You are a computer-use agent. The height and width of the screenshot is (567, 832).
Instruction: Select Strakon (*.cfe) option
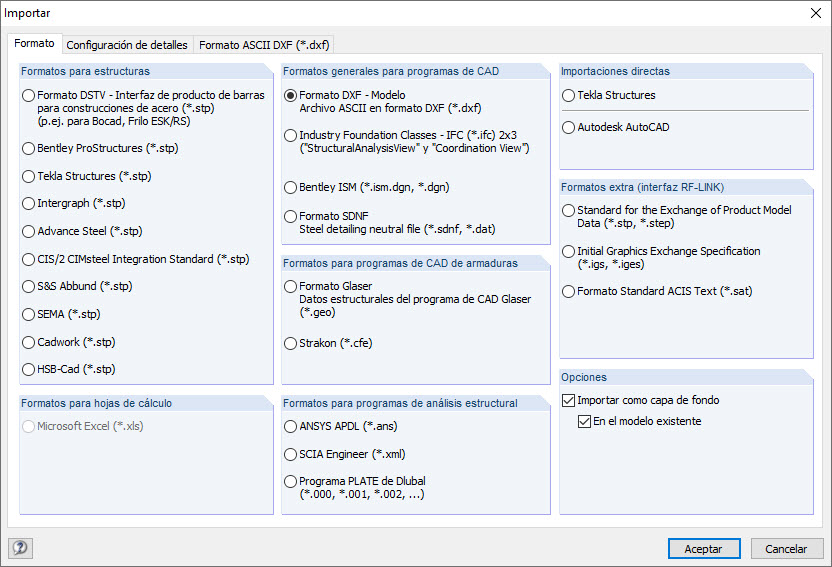tap(291, 343)
